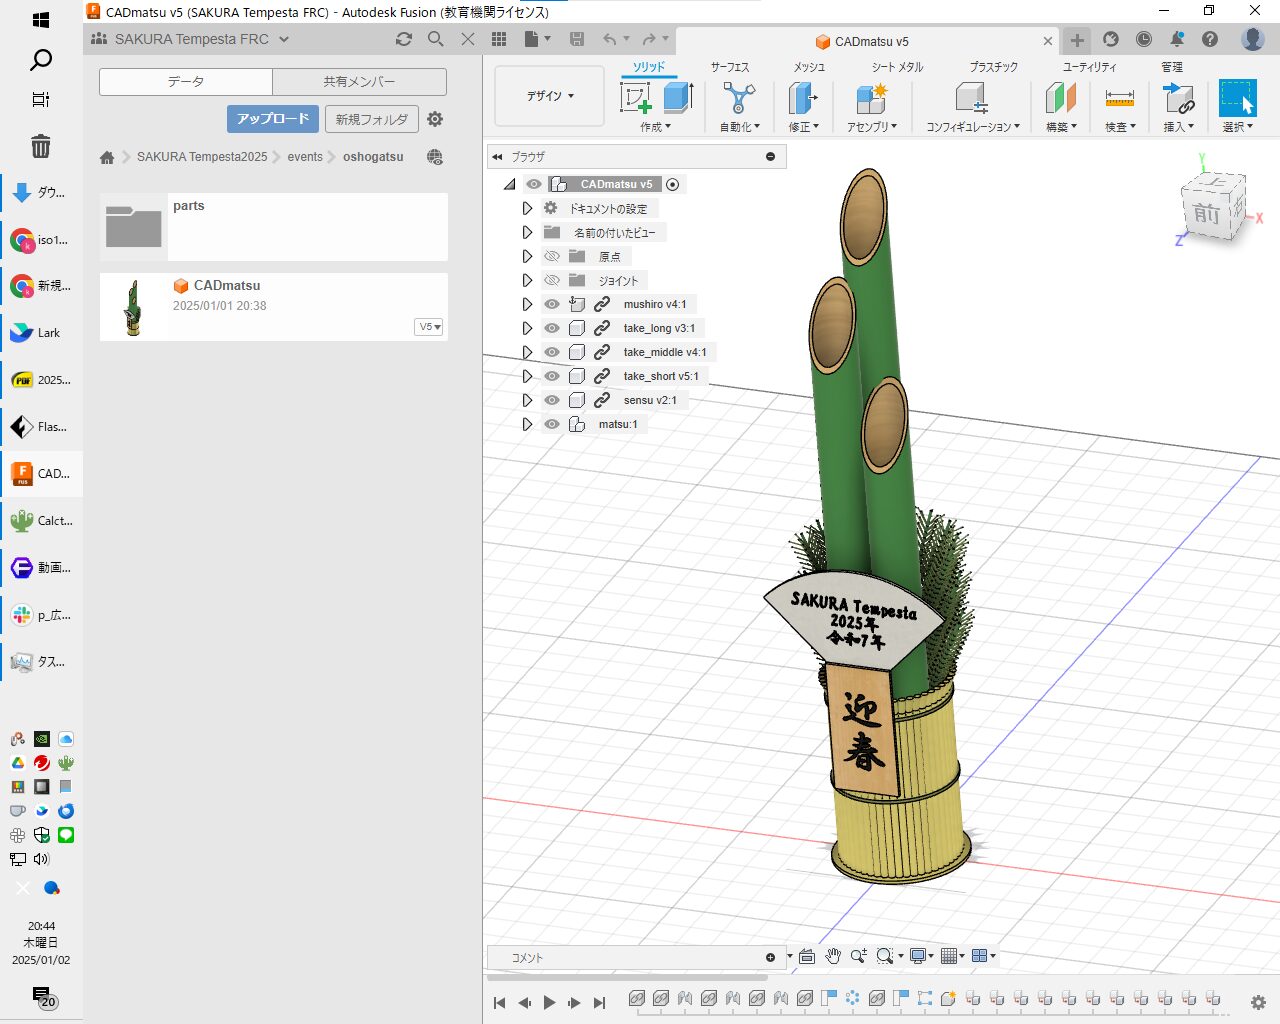Toggle visibility of take_long v3:1
1280x1024 pixels.
tap(552, 328)
